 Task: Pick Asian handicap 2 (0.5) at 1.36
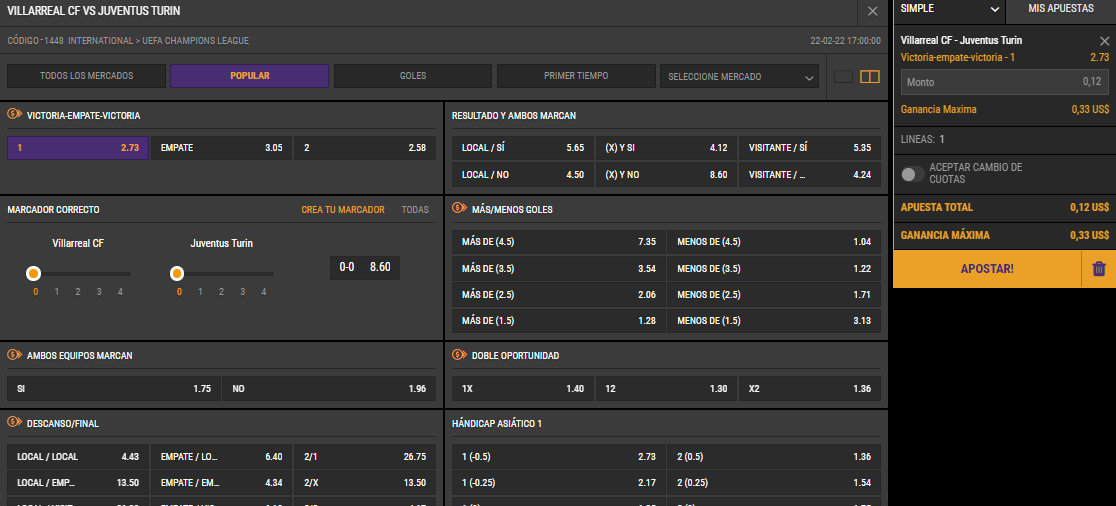(x=774, y=457)
